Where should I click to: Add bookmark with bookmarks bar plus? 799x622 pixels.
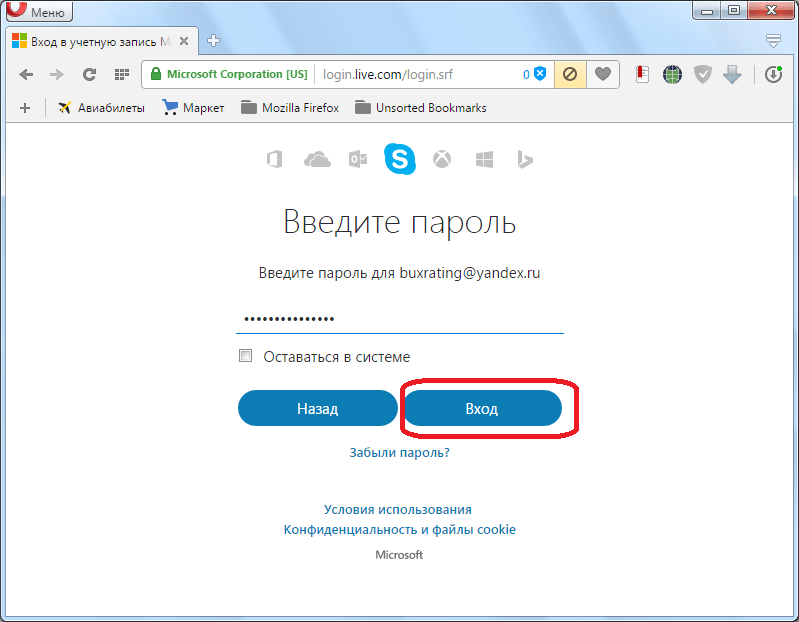25,108
